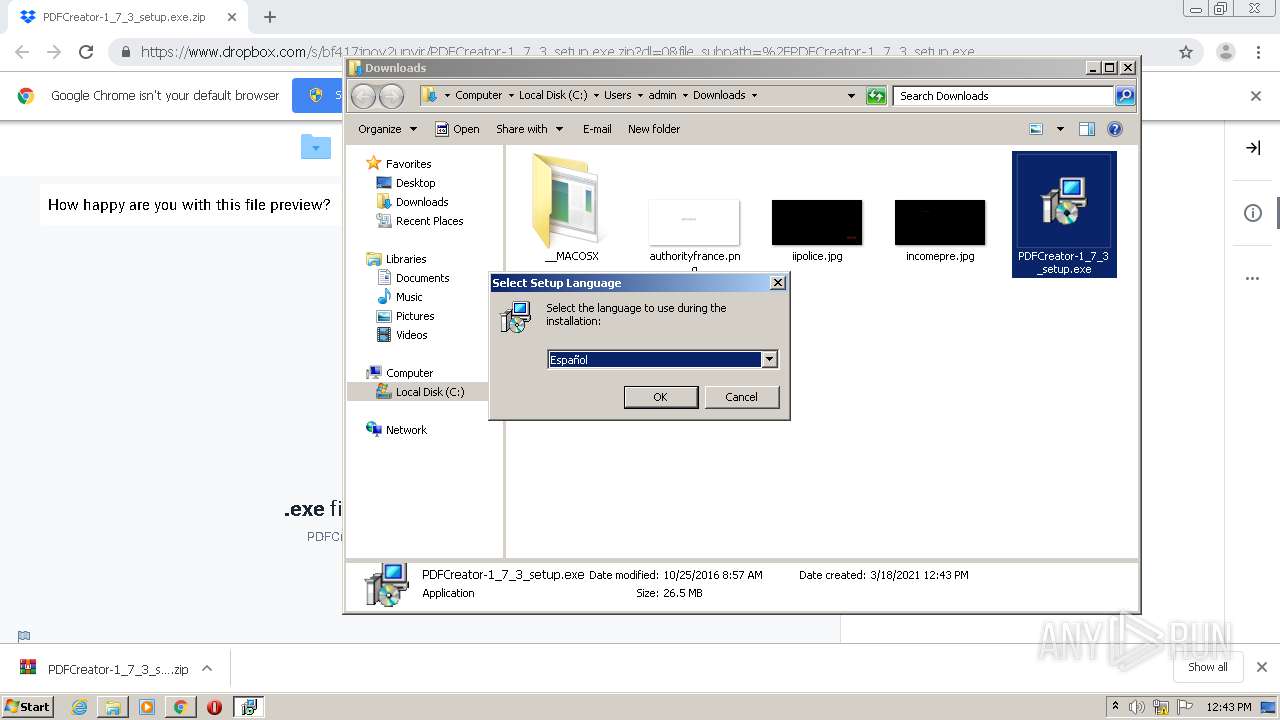Viewport: 1280px width, 720px height.
Task: Open address bar history dropdown
Action: pos(851,96)
